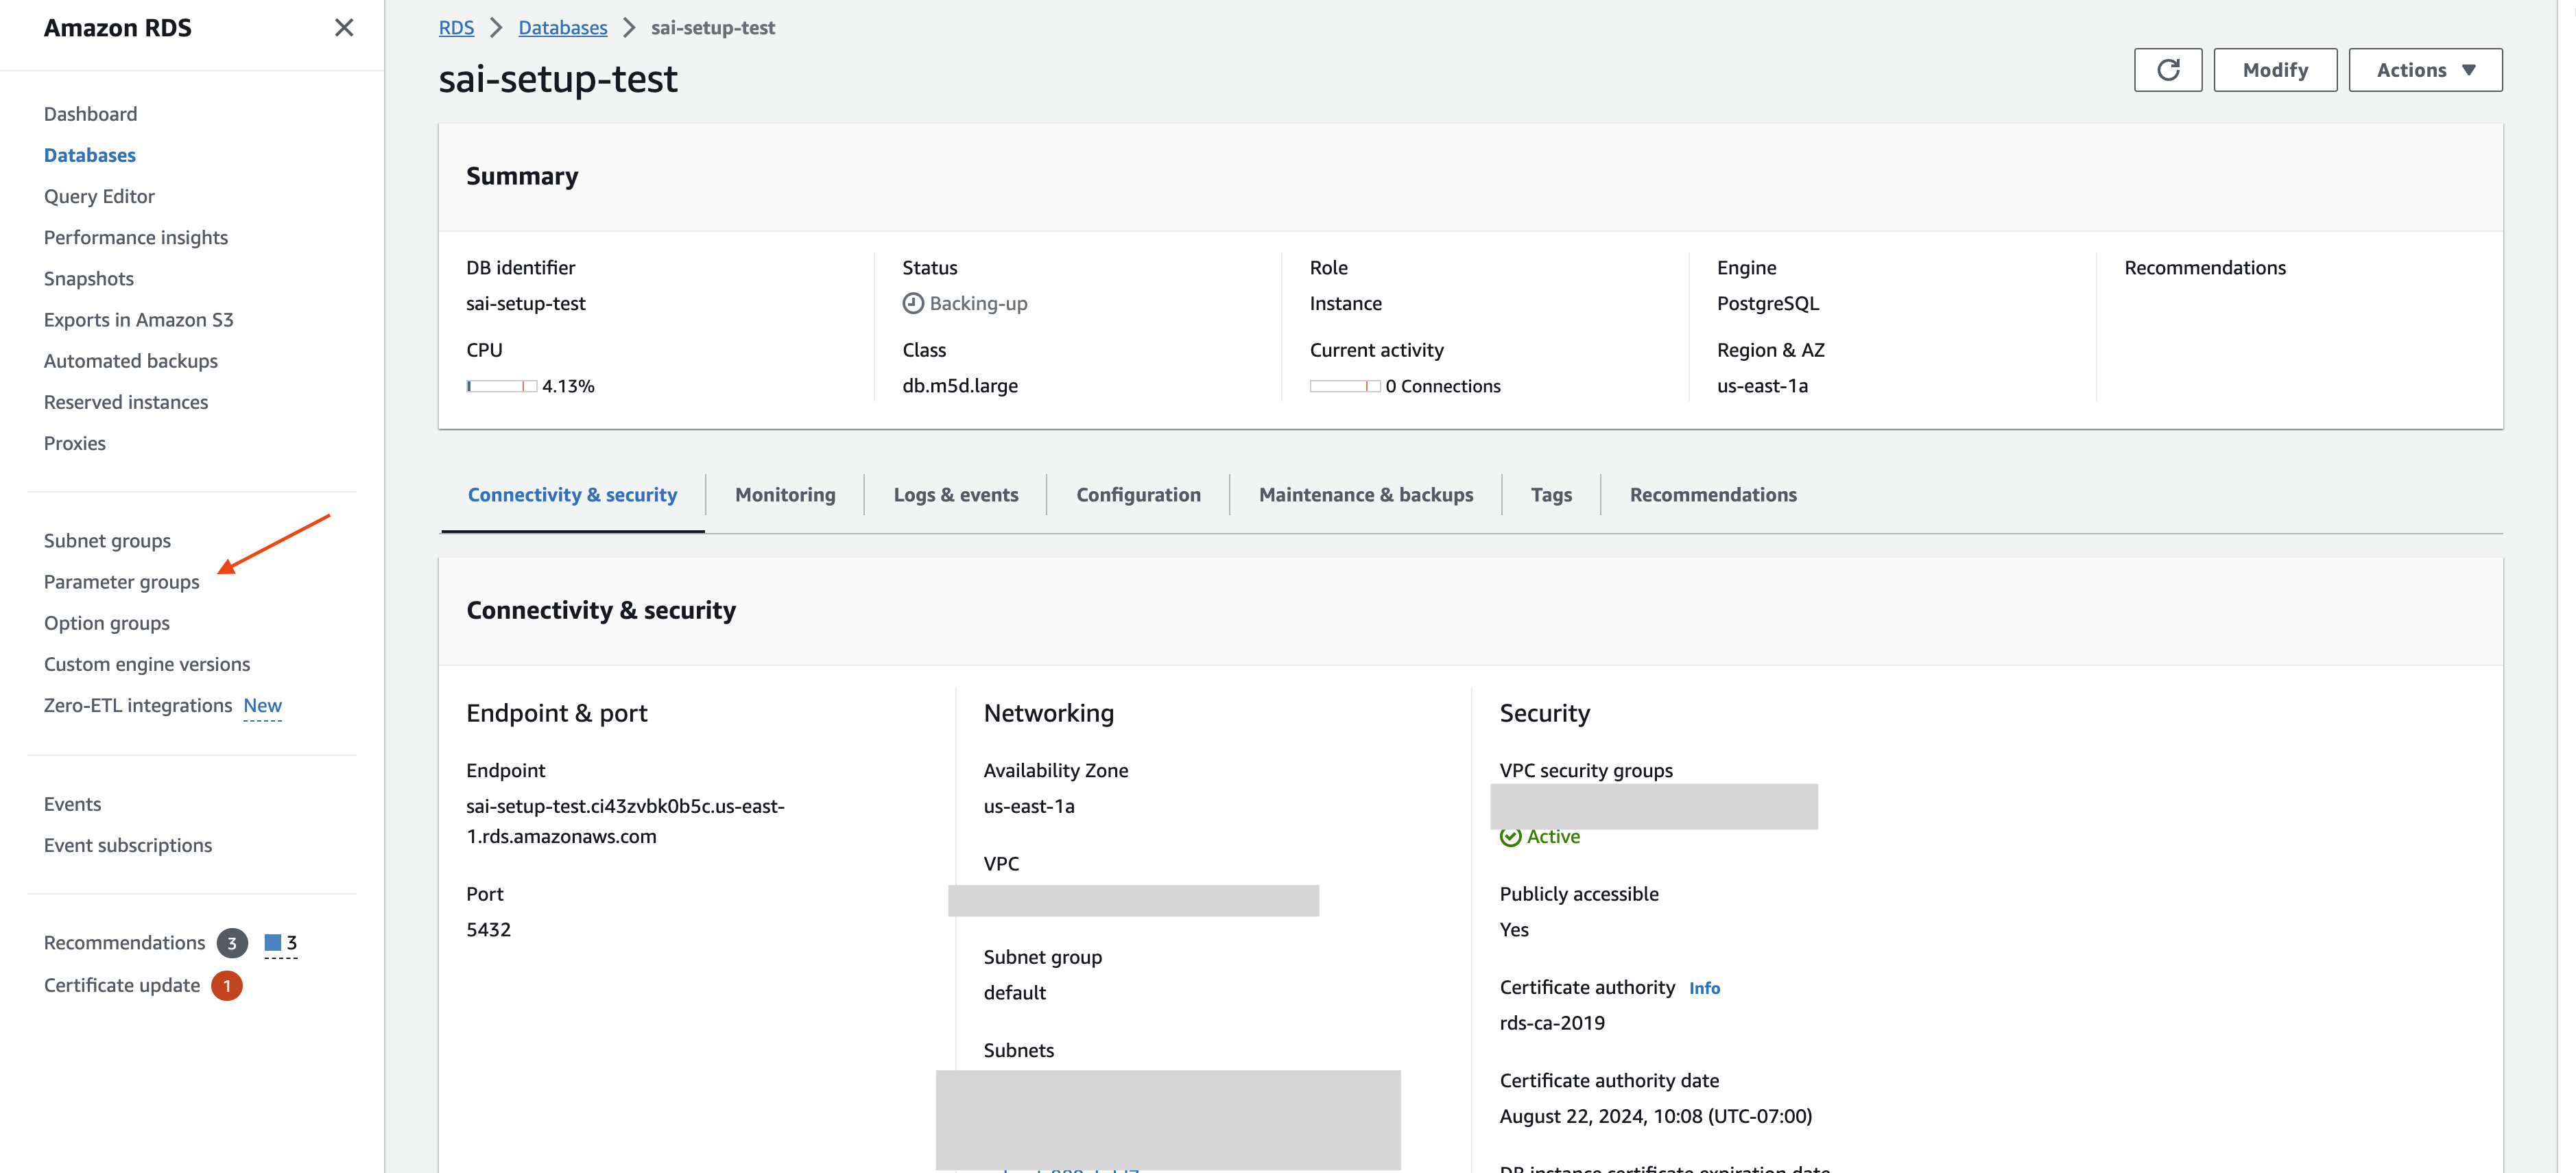Click the refresh icon button
Screen dimensions: 2576x1173
click(2167, 70)
